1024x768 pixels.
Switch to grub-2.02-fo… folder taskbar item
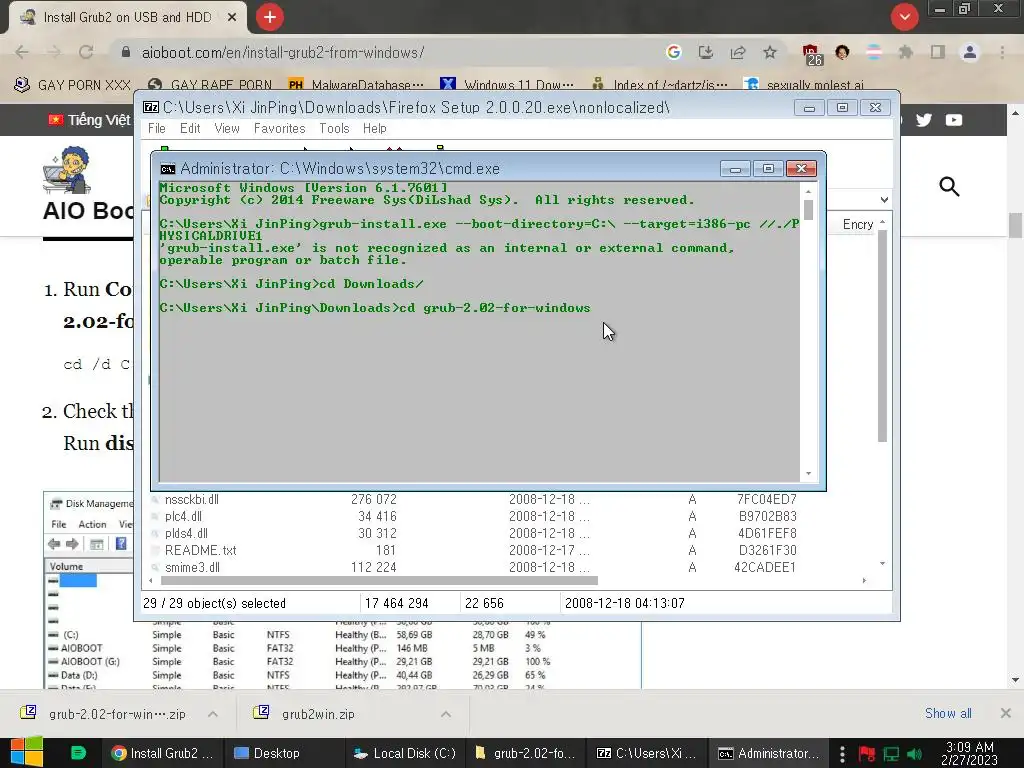click(x=526, y=753)
